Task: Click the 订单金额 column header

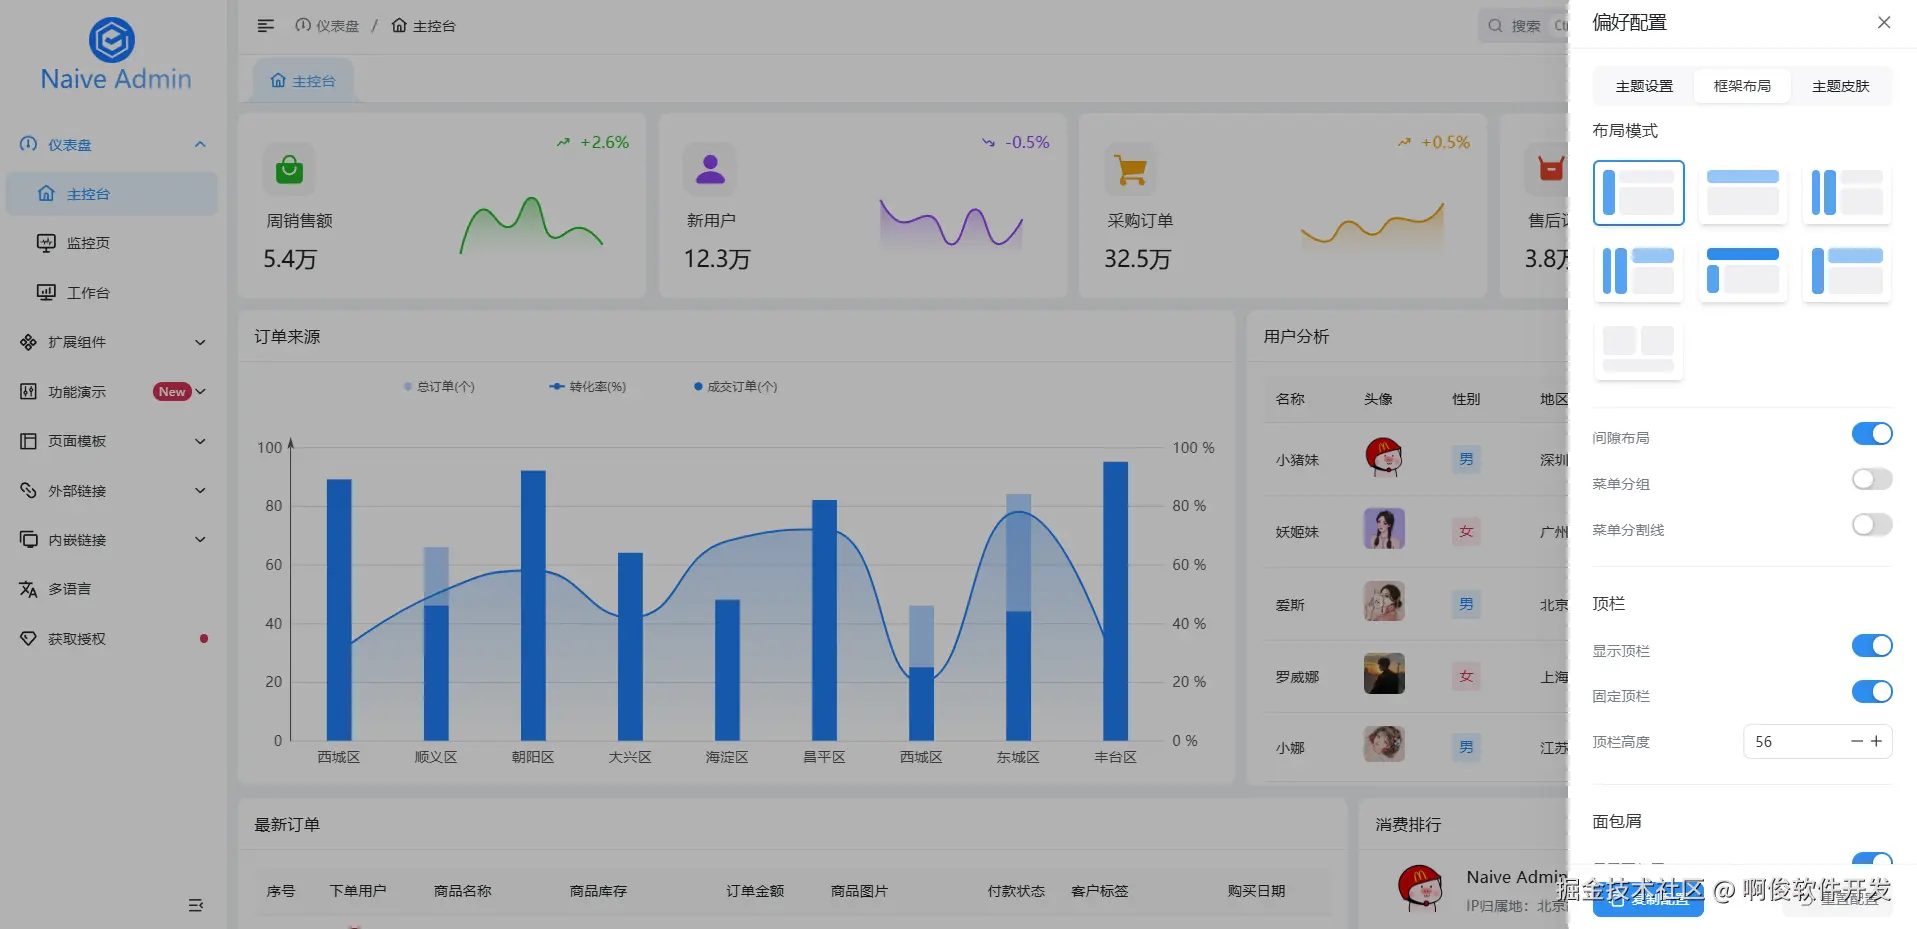Action: (x=755, y=891)
